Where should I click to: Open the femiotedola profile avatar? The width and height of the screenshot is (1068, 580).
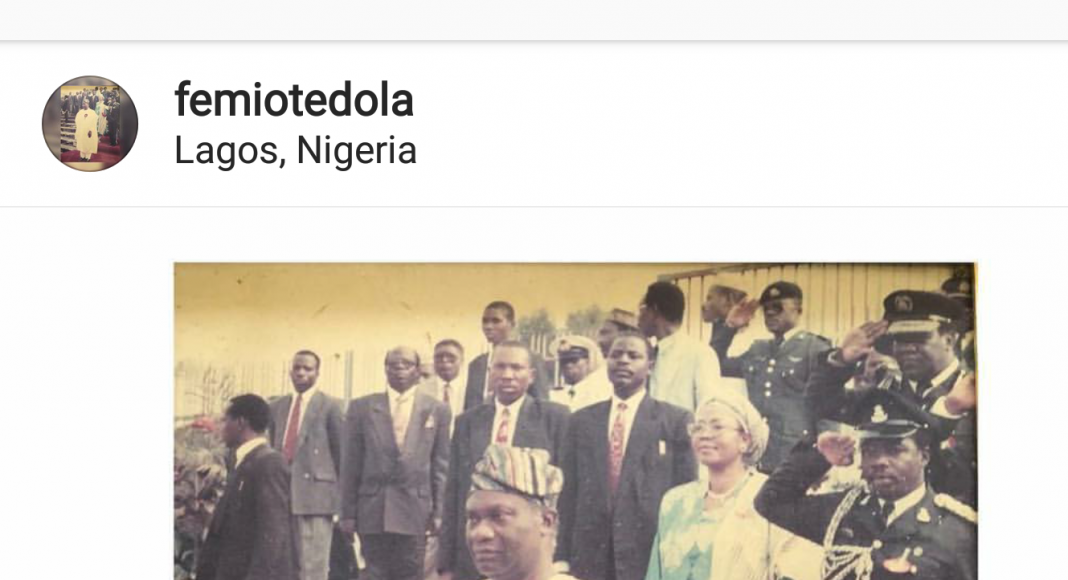pyautogui.click(x=90, y=123)
